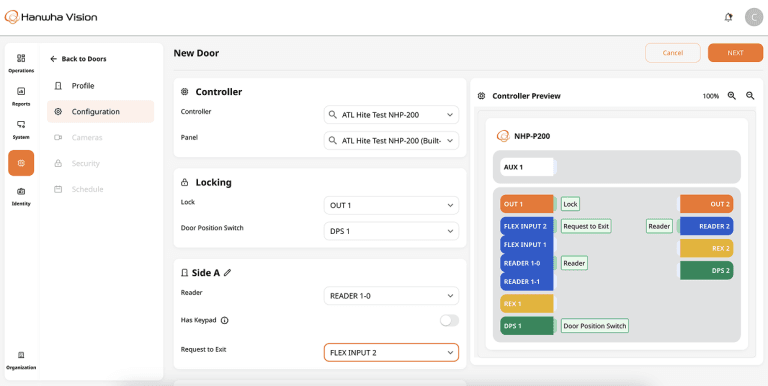Click the READER 1-1 port
The height and width of the screenshot is (386, 768).
[527, 282]
